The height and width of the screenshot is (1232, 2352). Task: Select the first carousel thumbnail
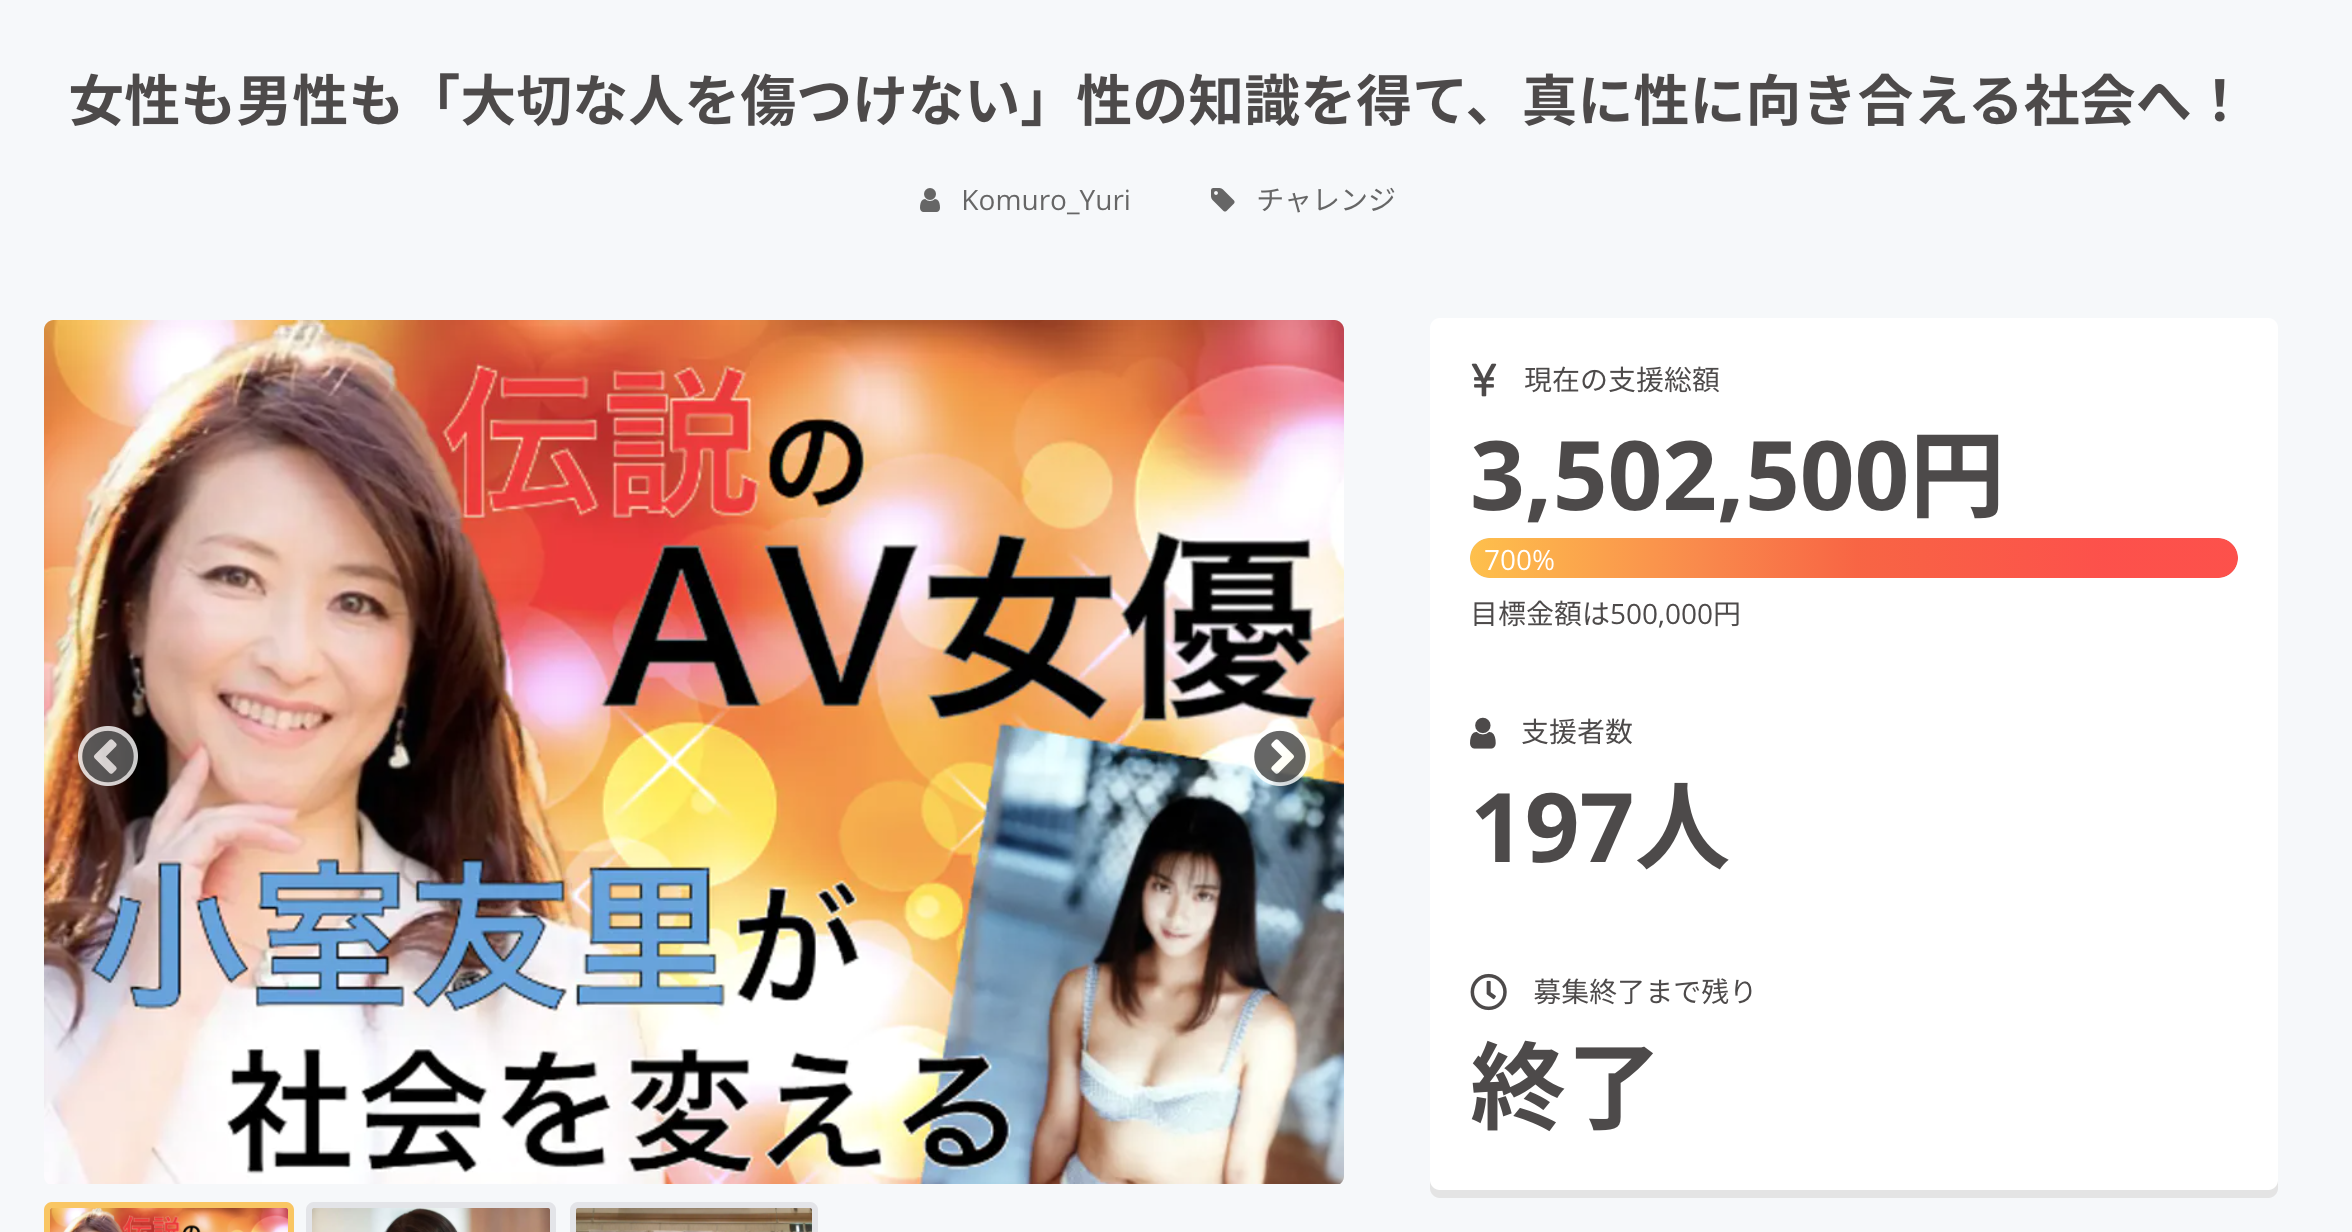(x=169, y=1217)
